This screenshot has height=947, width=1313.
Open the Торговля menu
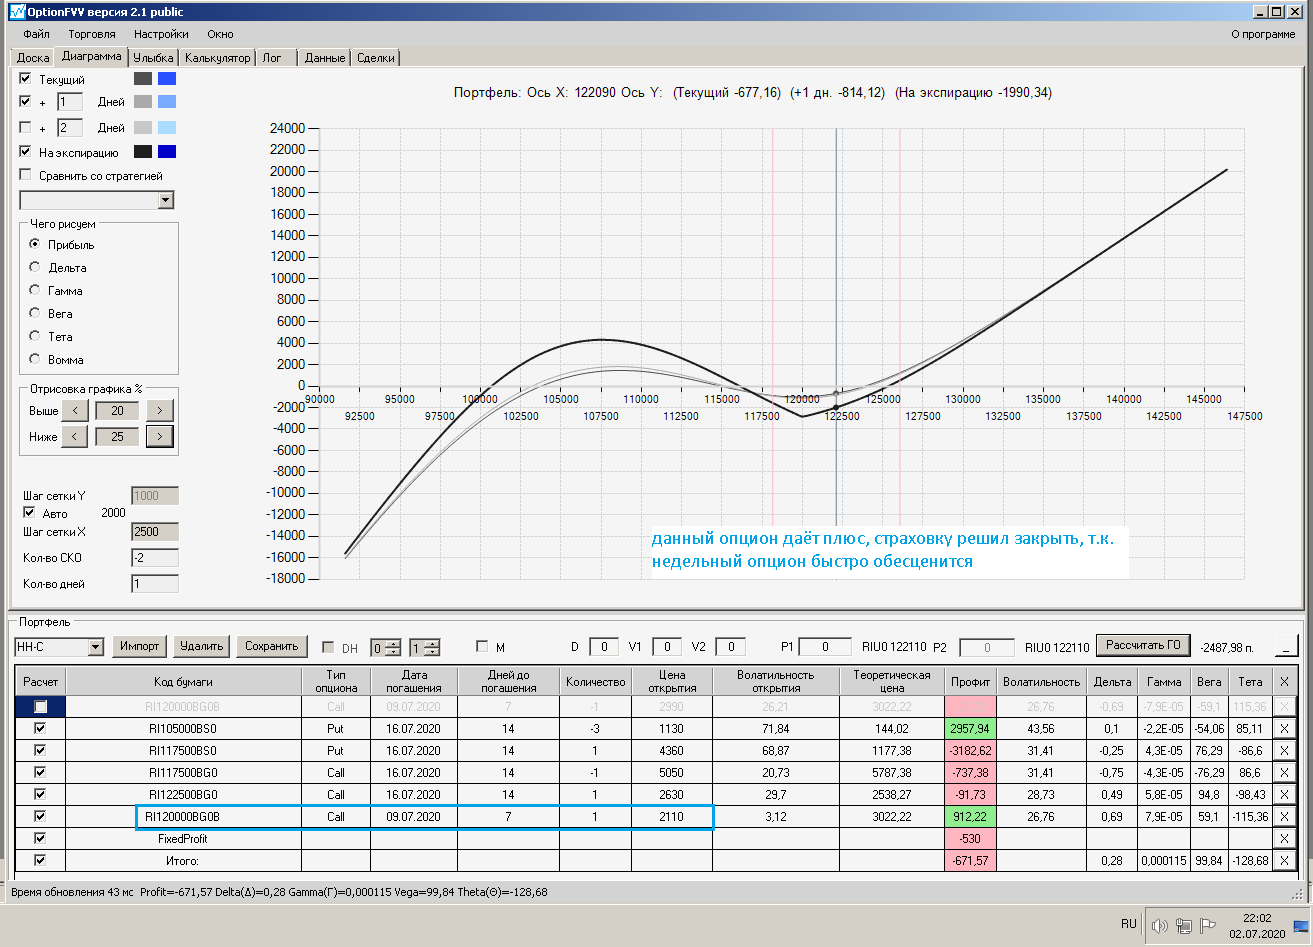[x=92, y=34]
